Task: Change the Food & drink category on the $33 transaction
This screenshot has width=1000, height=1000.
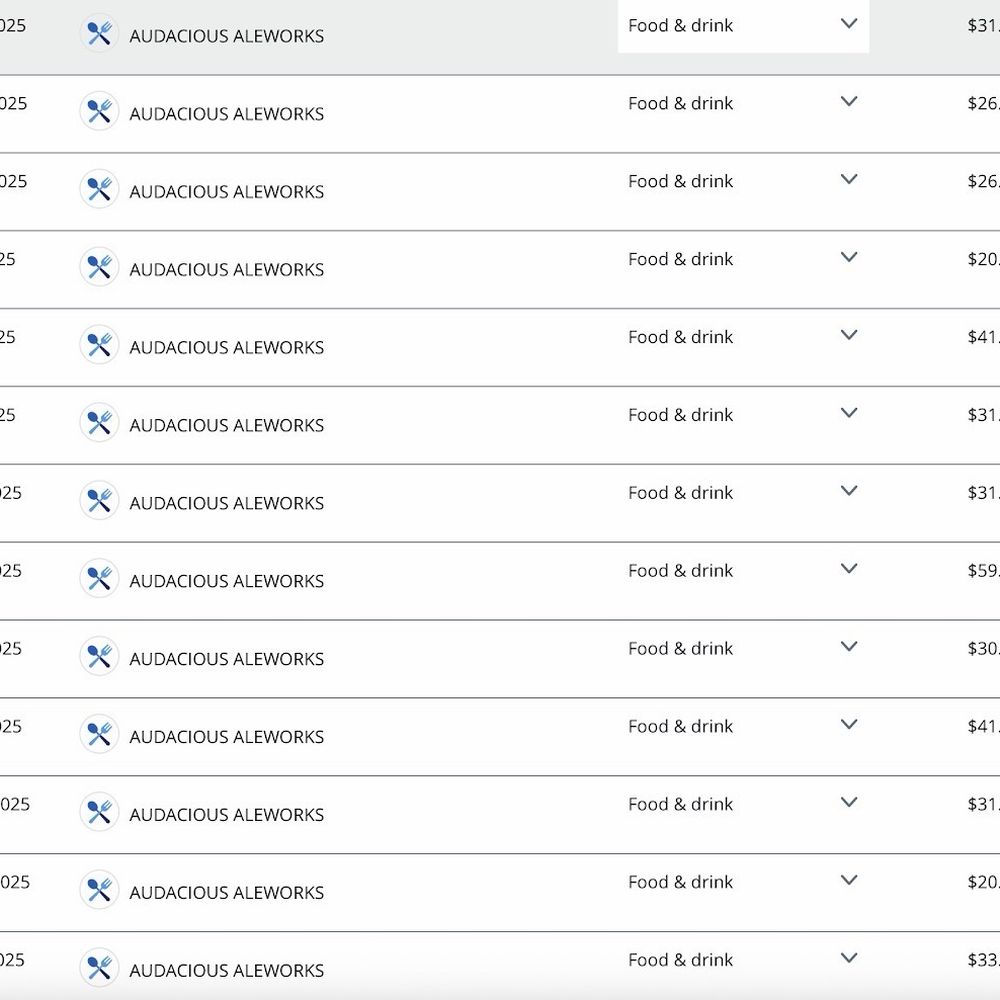Action: [743, 960]
